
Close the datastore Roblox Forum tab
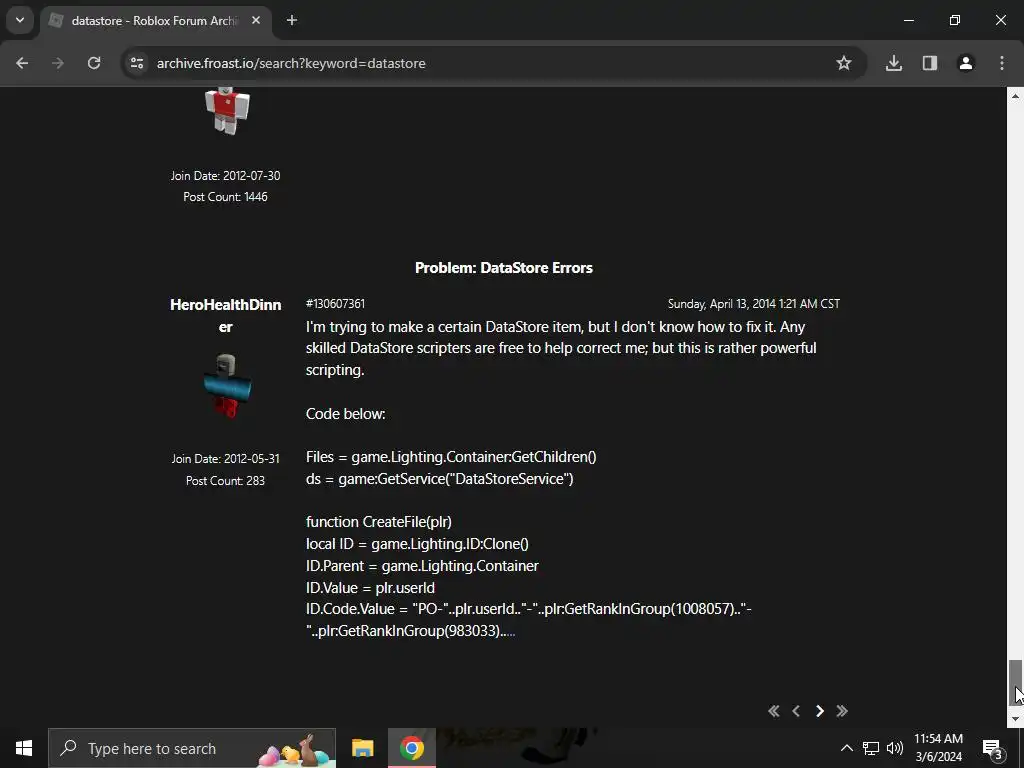pyautogui.click(x=256, y=21)
